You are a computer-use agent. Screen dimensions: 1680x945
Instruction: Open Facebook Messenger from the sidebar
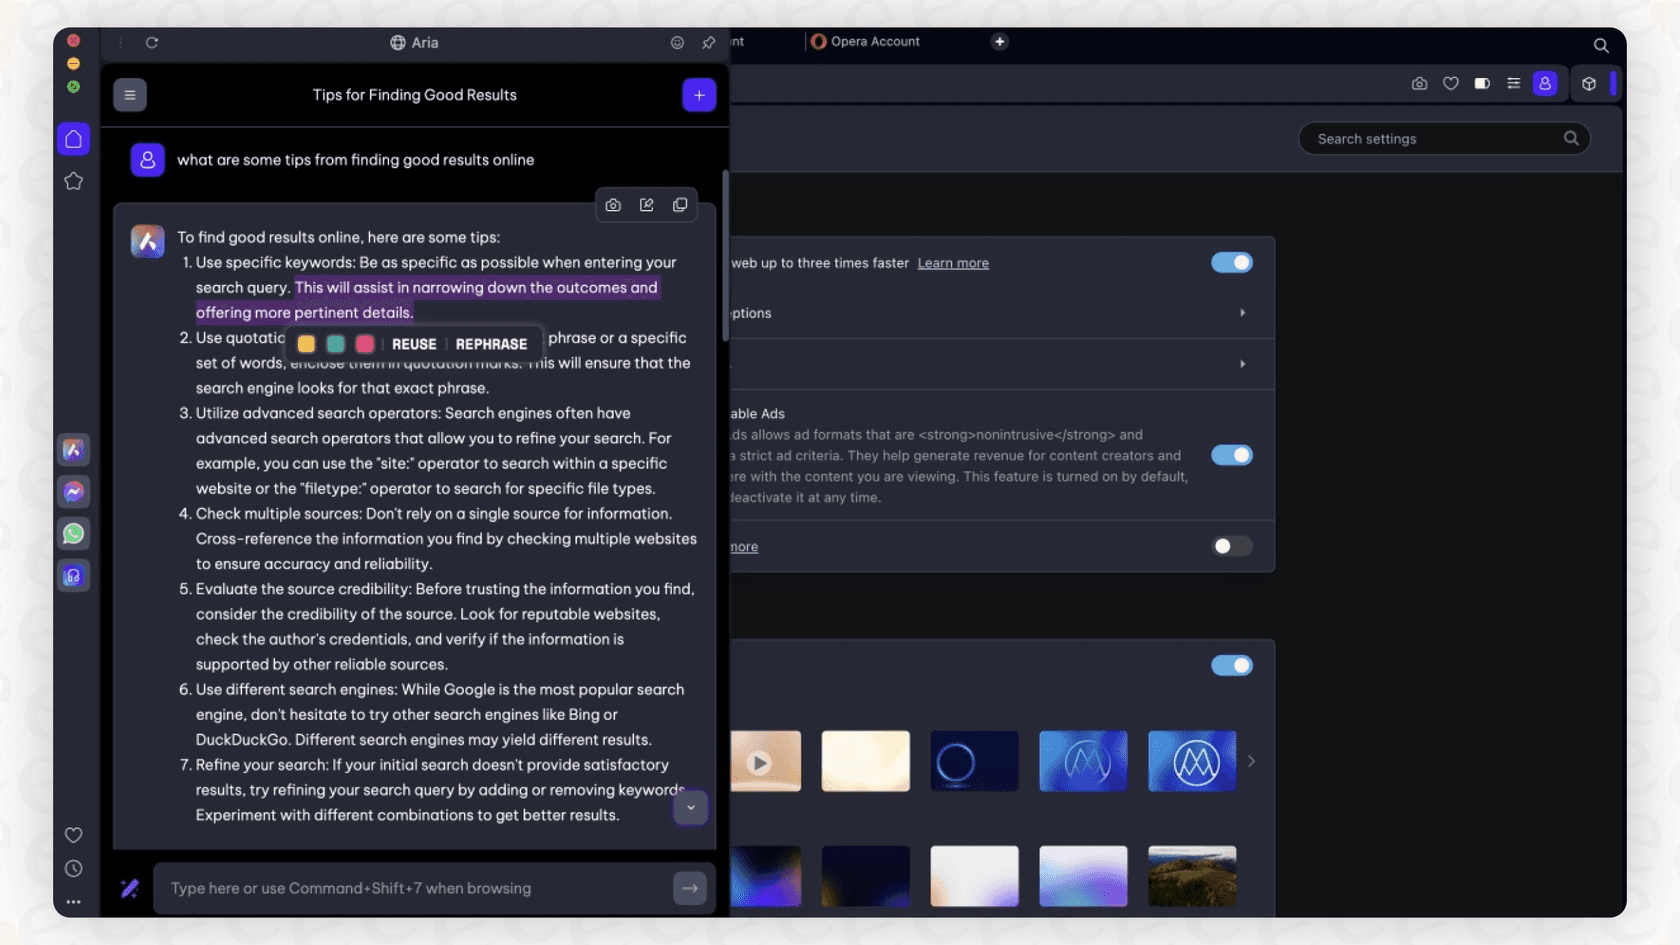pyautogui.click(x=73, y=491)
